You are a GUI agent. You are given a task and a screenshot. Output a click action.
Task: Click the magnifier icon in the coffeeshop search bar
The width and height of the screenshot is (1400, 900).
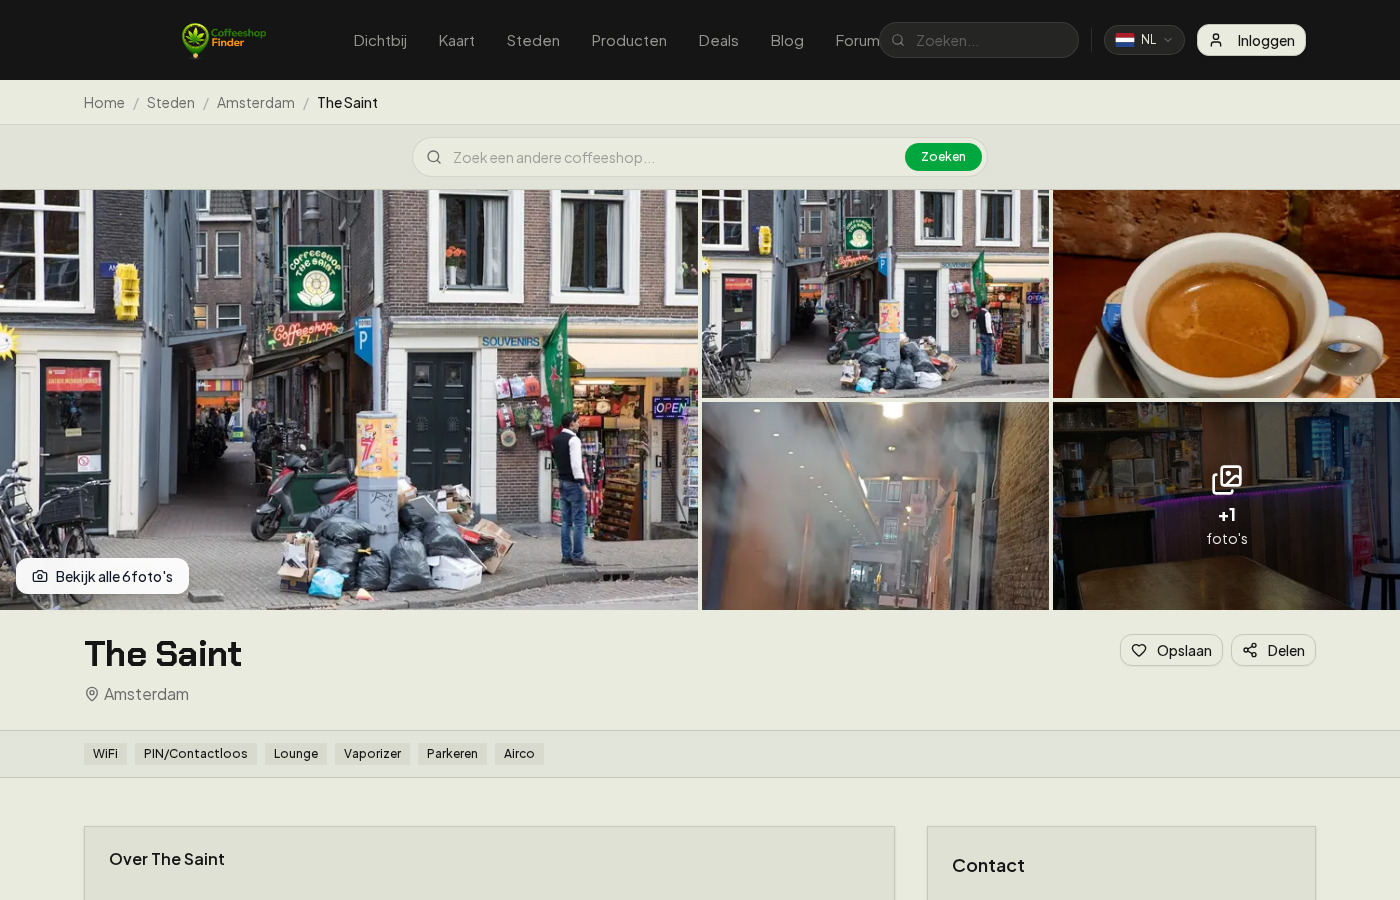click(434, 157)
